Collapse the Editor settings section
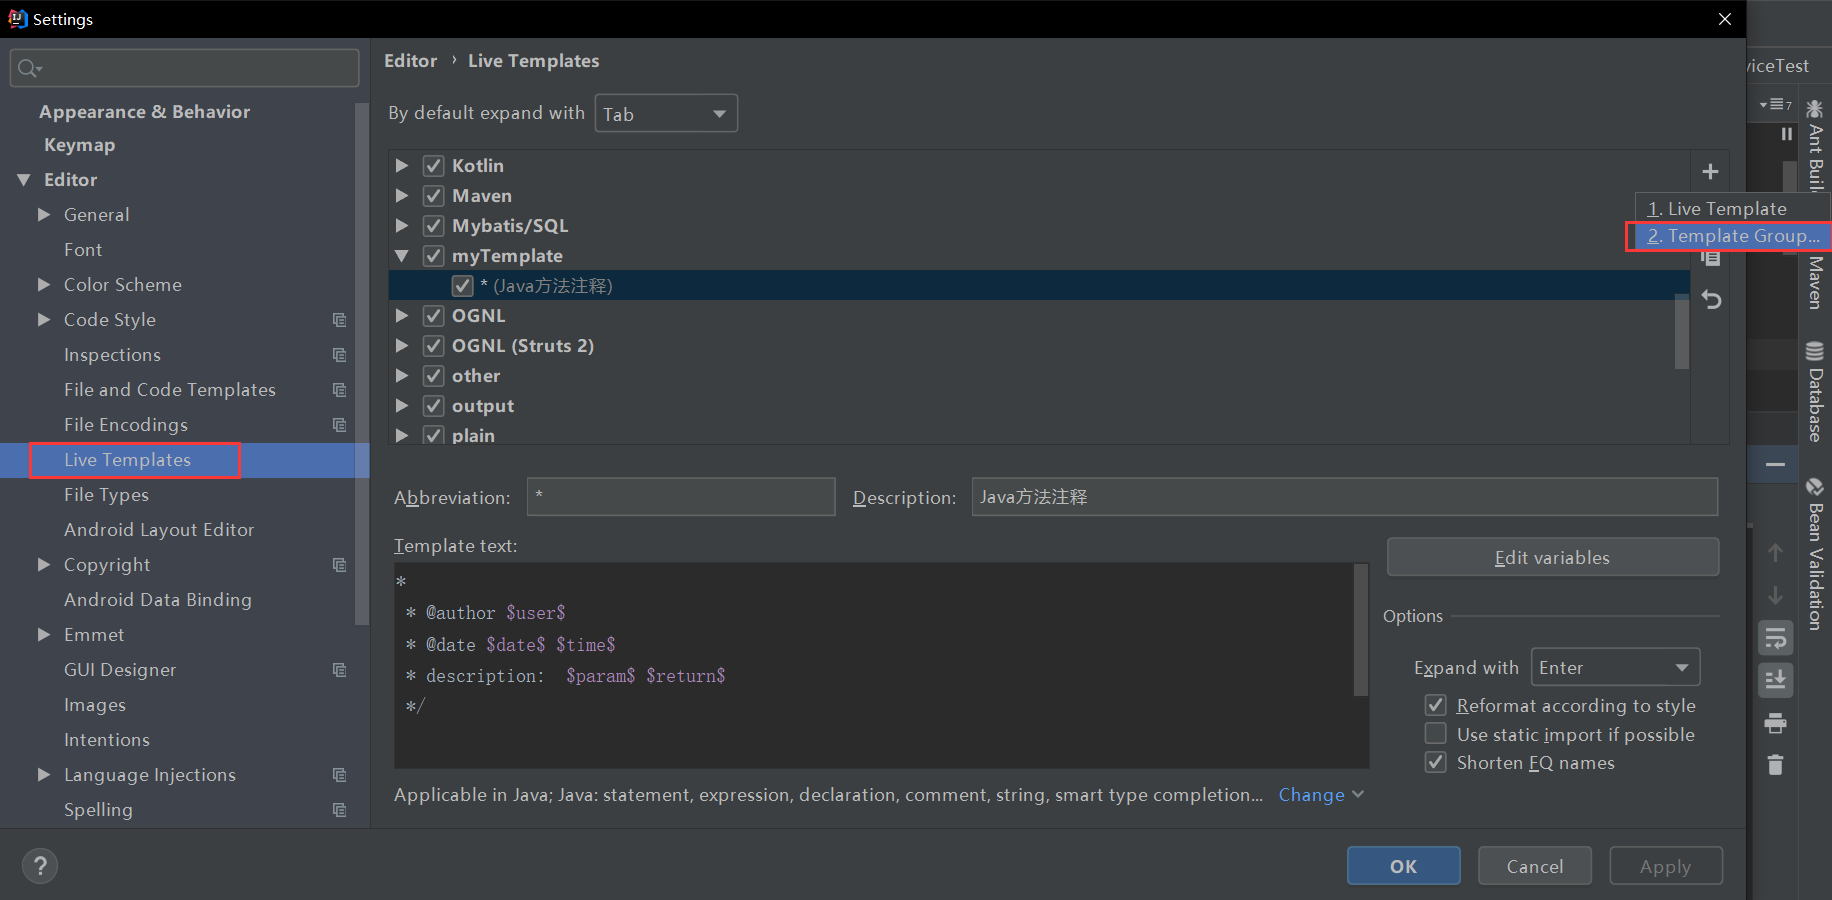This screenshot has height=900, width=1832. [x=24, y=180]
